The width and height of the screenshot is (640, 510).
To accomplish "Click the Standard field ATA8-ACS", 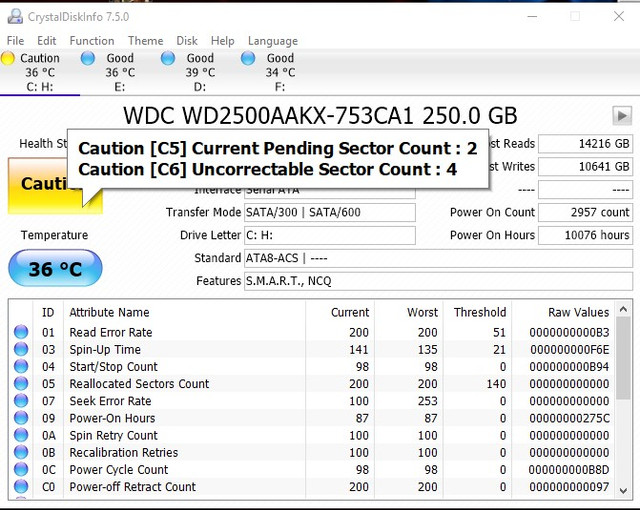I will [x=438, y=258].
